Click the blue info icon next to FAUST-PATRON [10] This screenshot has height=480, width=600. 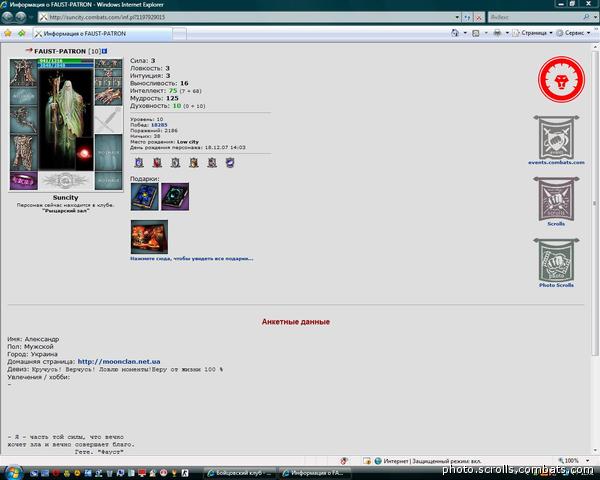104,51
